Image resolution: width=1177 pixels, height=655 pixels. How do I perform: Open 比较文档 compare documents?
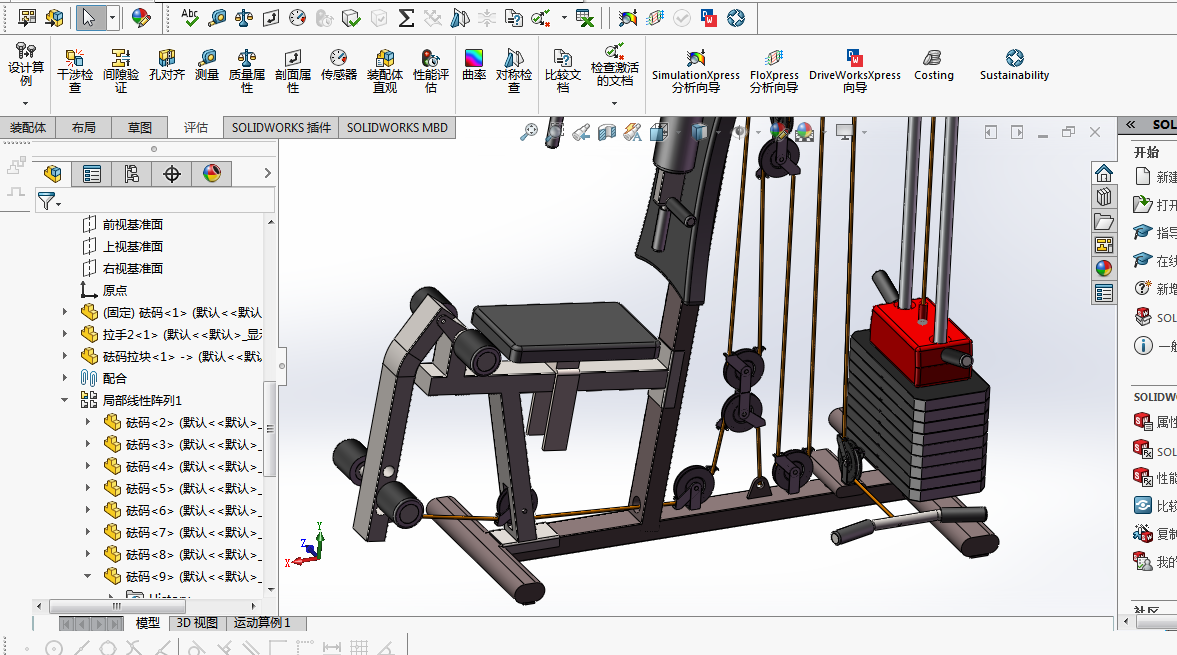coord(563,71)
